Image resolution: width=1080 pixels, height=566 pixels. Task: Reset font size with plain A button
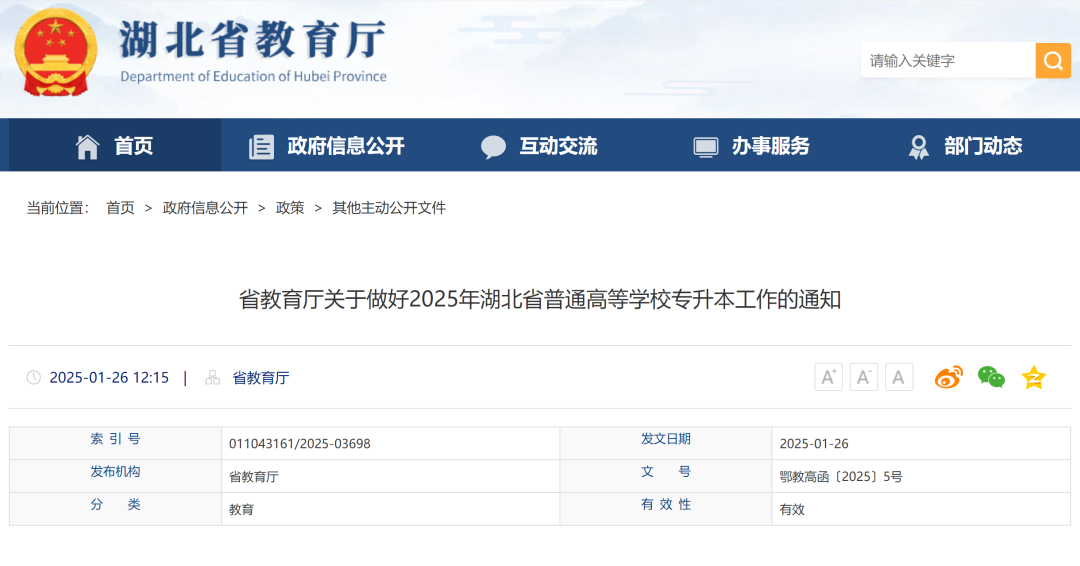pos(899,377)
